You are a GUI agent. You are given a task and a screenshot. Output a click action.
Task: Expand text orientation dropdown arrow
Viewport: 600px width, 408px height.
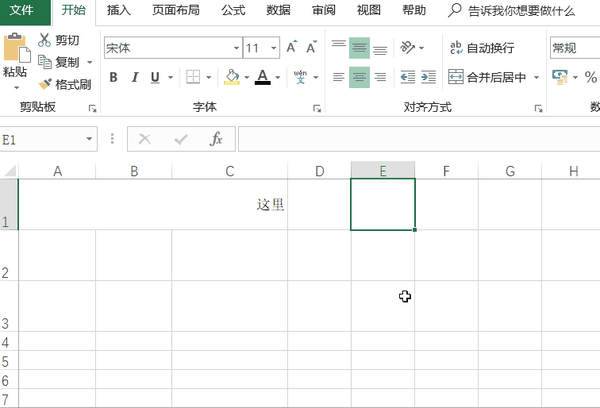(x=421, y=48)
